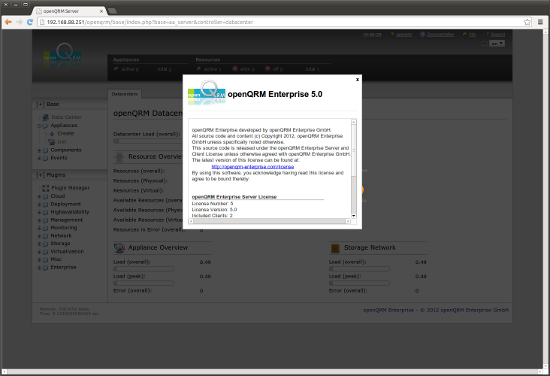This screenshot has width=550, height=376.
Task: Open the language dropdown in header
Action: [497, 43]
